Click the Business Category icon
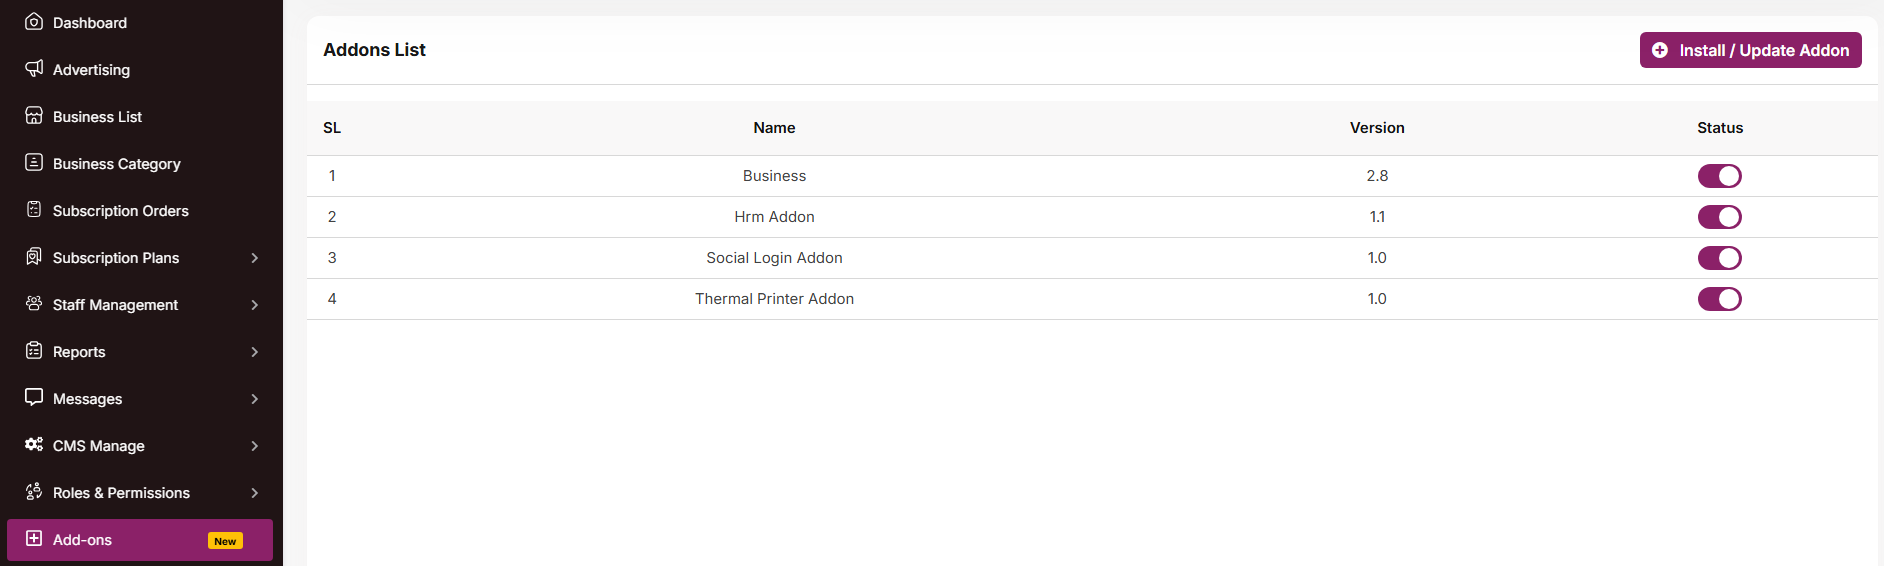The image size is (1884, 566). pos(34,162)
